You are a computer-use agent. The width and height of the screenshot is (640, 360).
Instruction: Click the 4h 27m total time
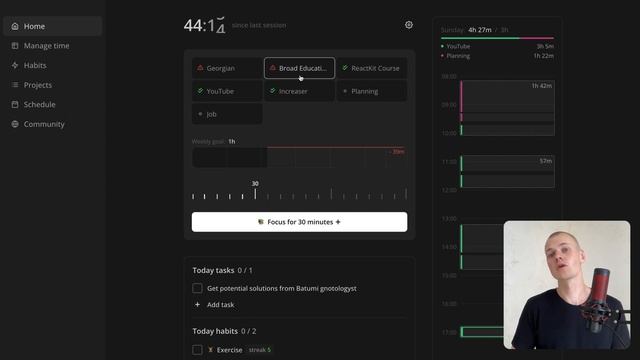480,30
